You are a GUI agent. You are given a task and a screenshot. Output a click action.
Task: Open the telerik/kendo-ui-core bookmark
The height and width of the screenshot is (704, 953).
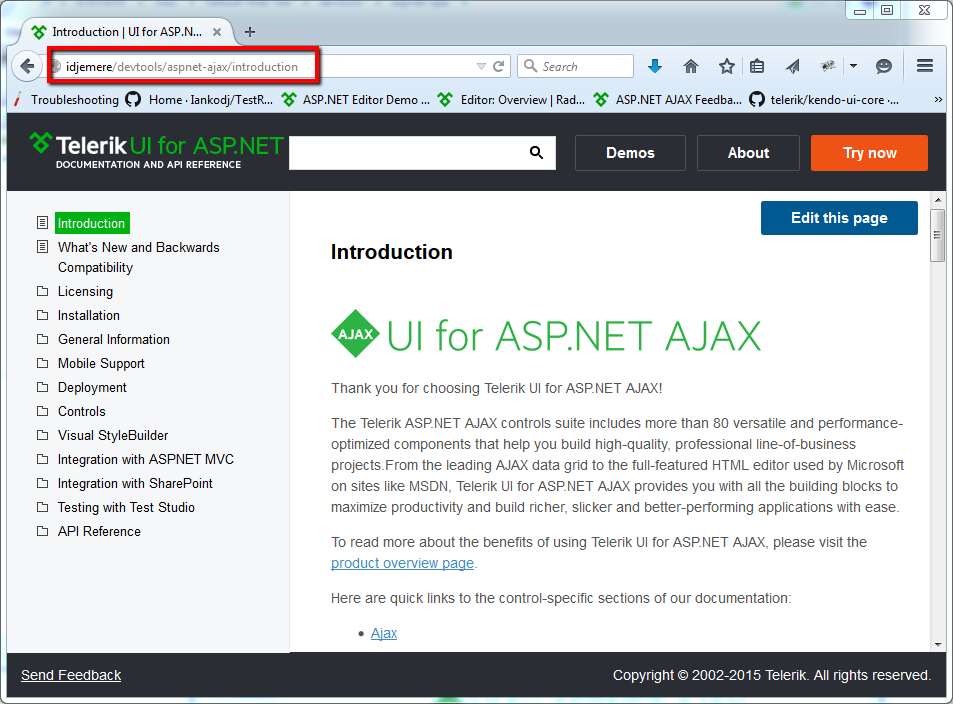click(824, 100)
